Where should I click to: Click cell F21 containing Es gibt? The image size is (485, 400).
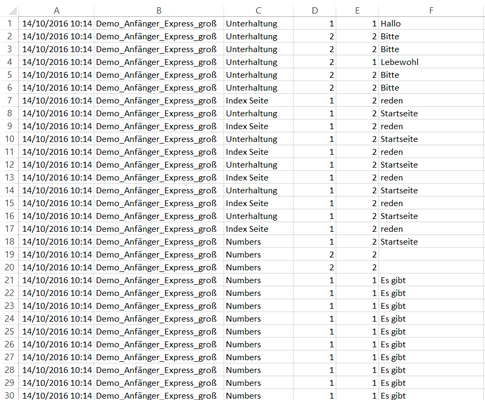(x=432, y=280)
